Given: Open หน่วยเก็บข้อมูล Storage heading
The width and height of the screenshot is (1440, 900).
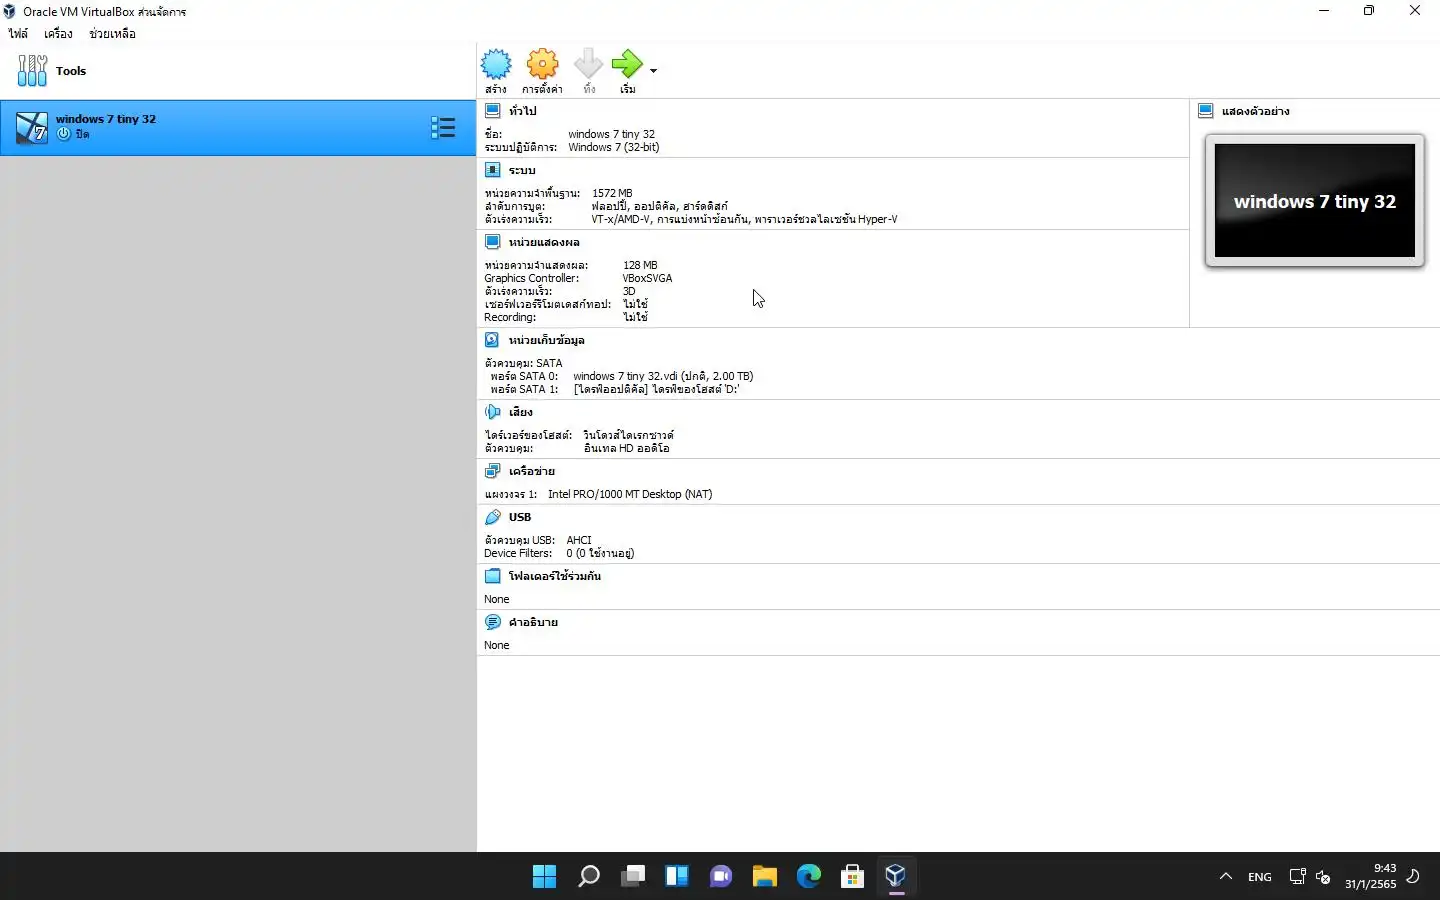Looking at the screenshot, I should pos(546,340).
